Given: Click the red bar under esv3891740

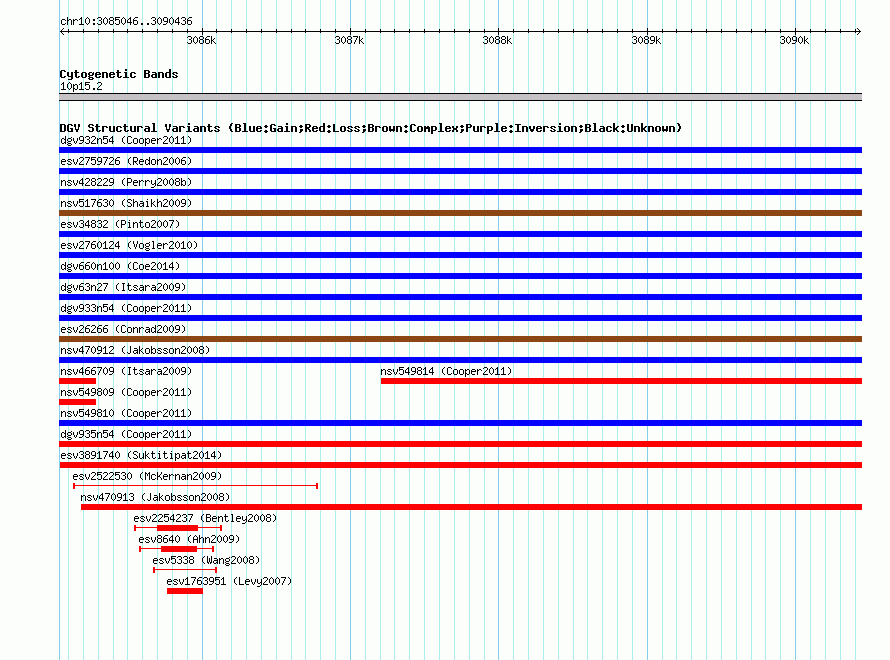Looking at the screenshot, I should click(x=460, y=465).
